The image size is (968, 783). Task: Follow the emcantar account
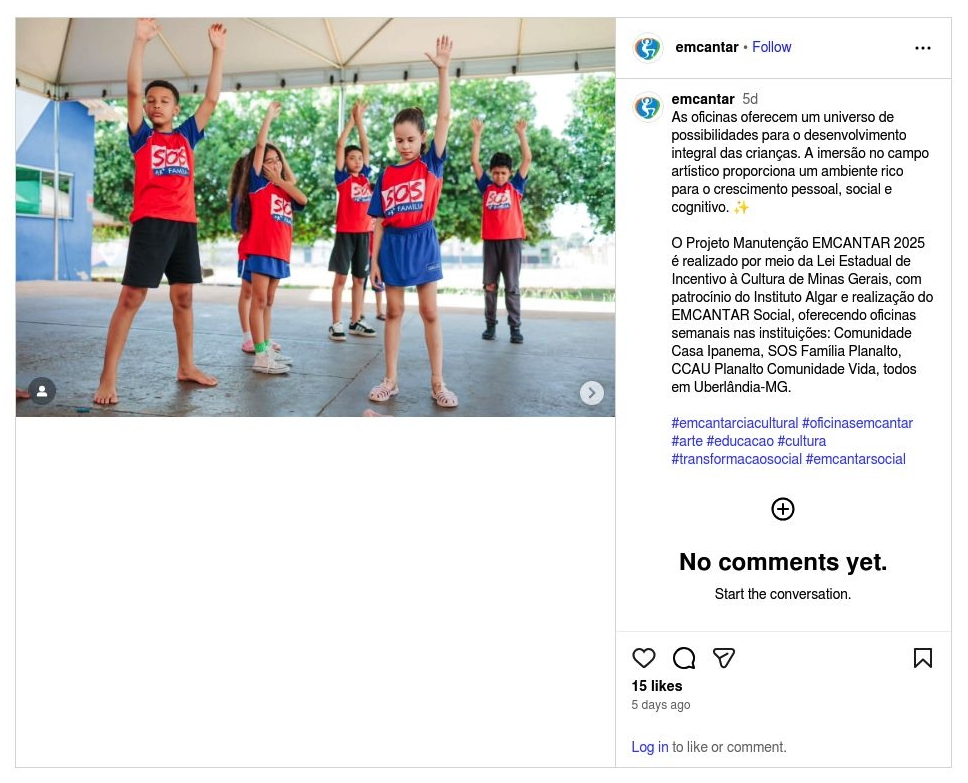click(x=771, y=47)
